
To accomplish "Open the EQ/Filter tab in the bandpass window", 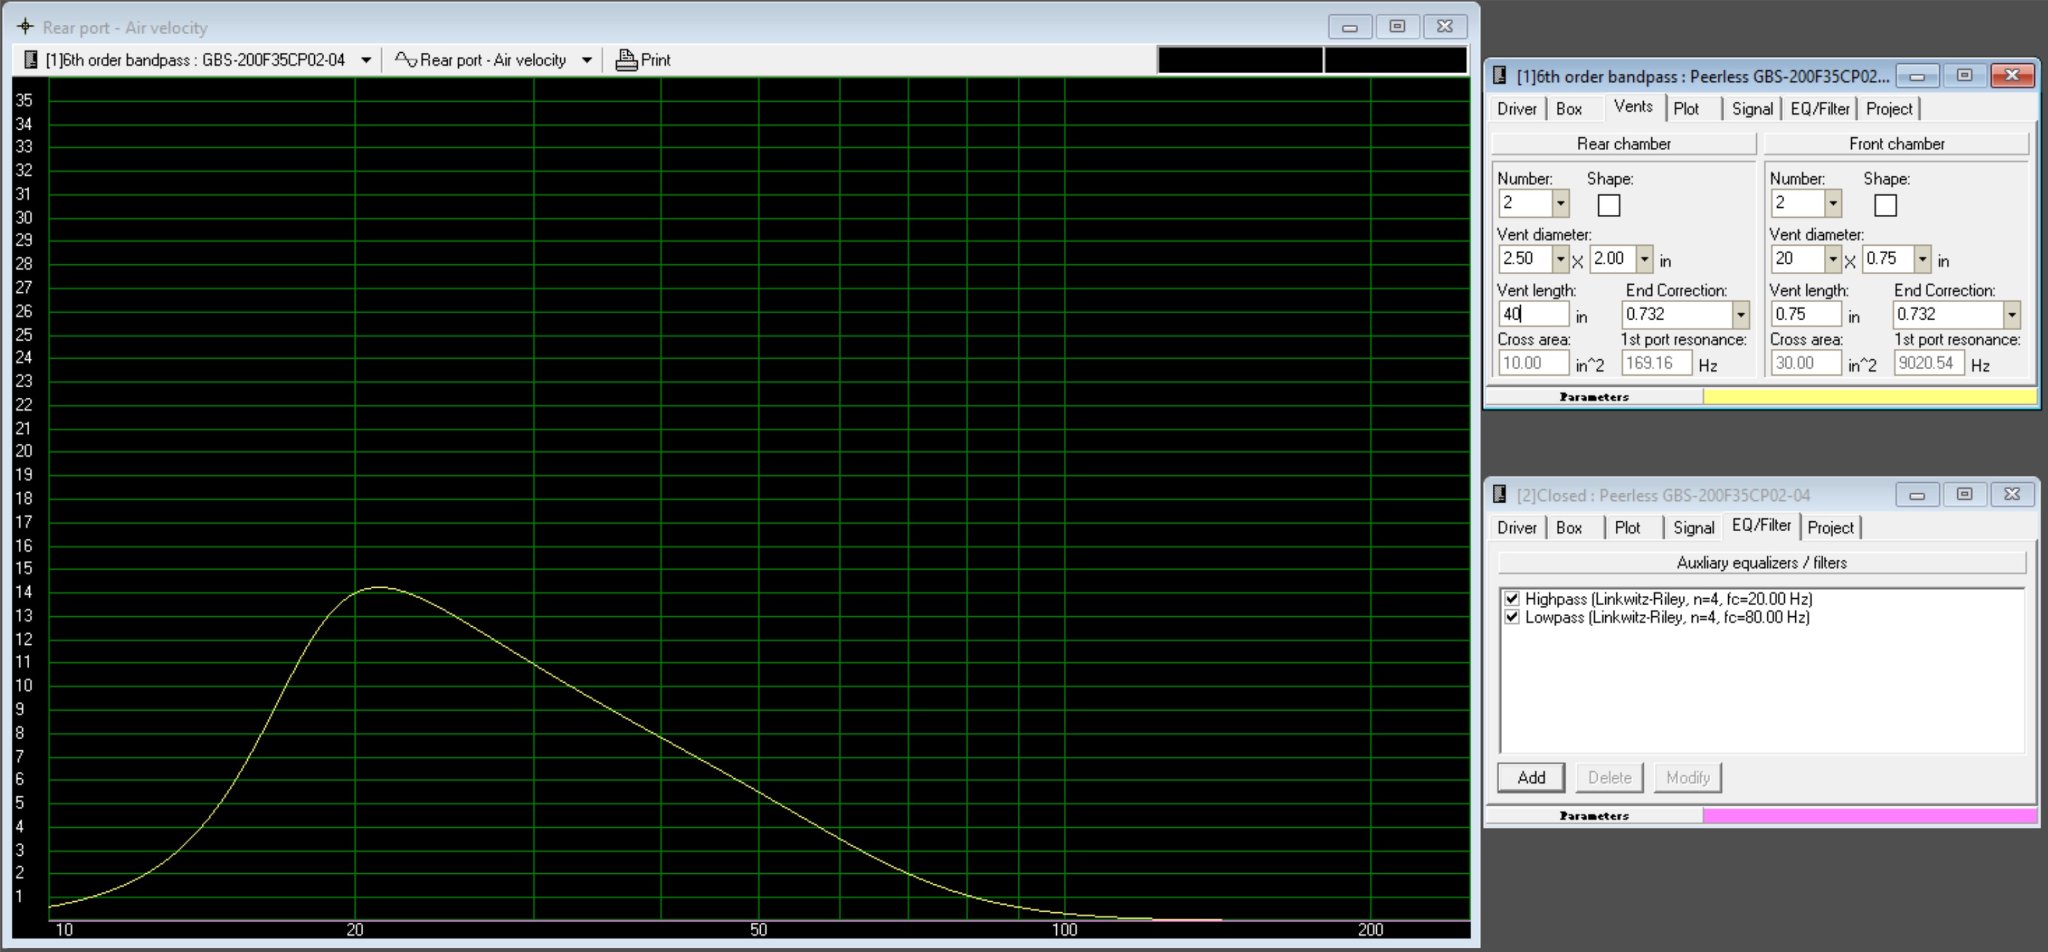I will (1820, 109).
